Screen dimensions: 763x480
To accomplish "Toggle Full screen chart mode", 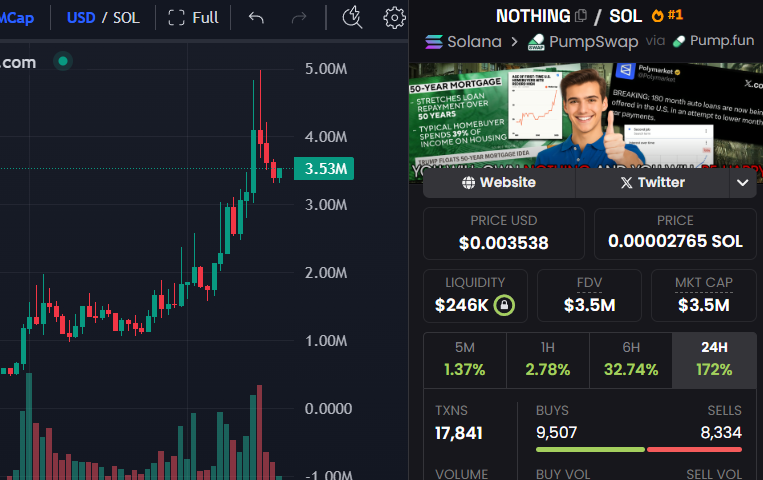I will 193,18.
